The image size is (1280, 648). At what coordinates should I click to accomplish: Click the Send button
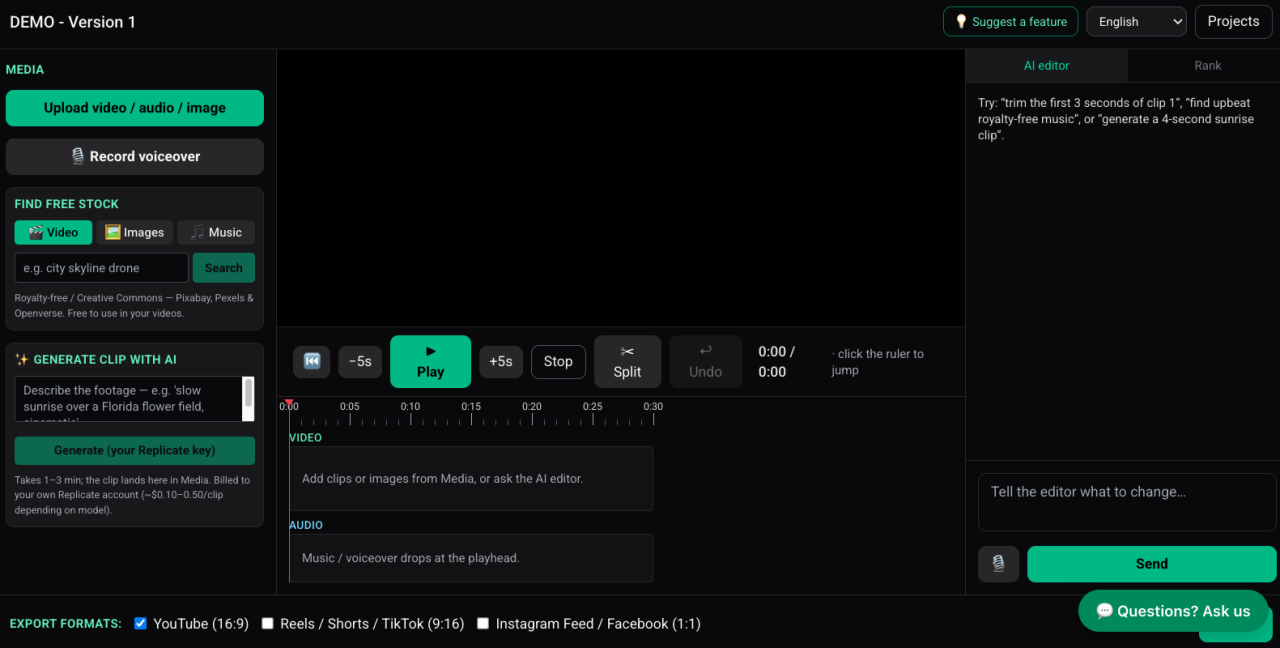[x=1152, y=564]
